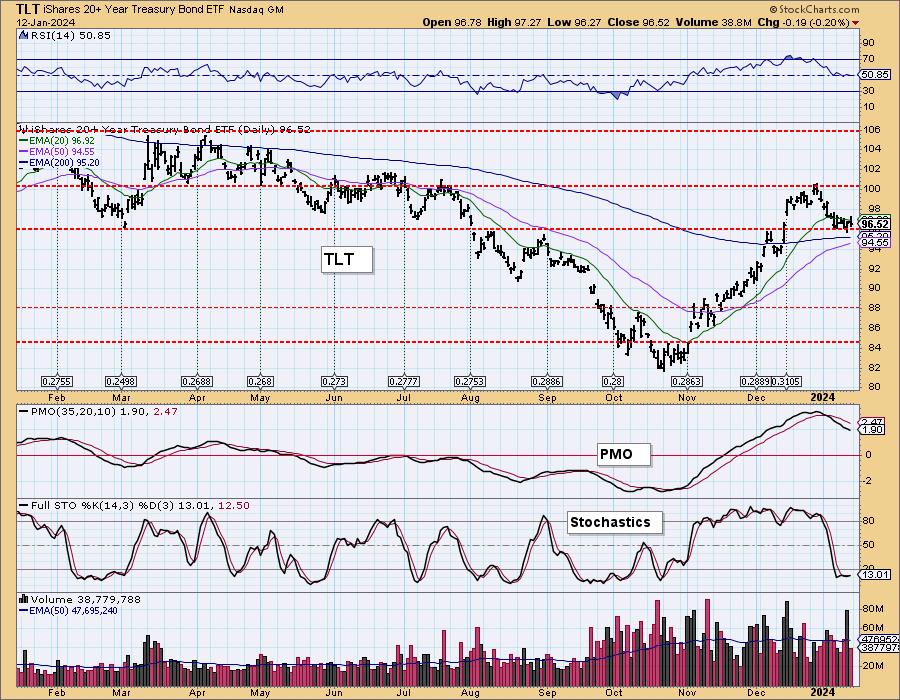Click the RSI(14) 50.85 panel label
900x700 pixels.
point(71,35)
